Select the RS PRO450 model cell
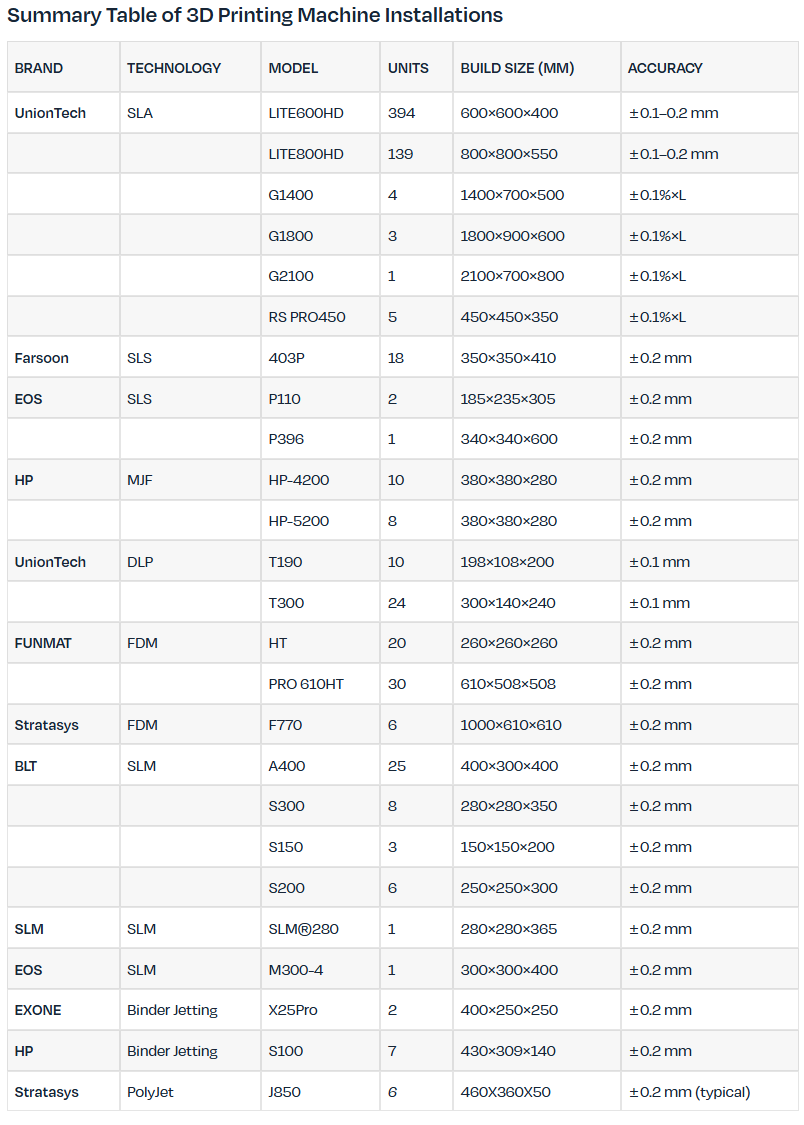Image resolution: width=804 pixels, height=1125 pixels. point(307,317)
